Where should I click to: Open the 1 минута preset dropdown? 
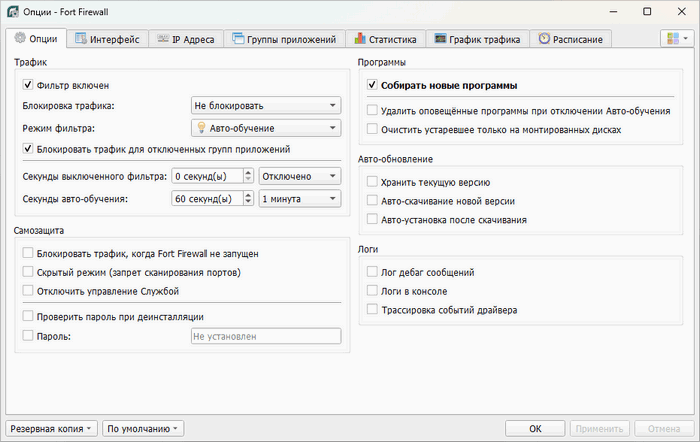point(299,199)
